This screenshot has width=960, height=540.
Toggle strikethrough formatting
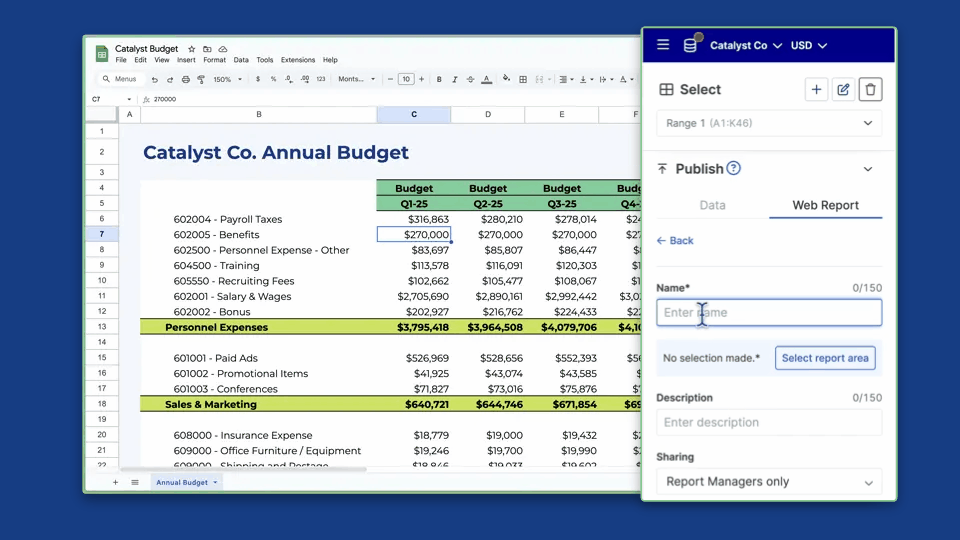pyautogui.click(x=470, y=79)
